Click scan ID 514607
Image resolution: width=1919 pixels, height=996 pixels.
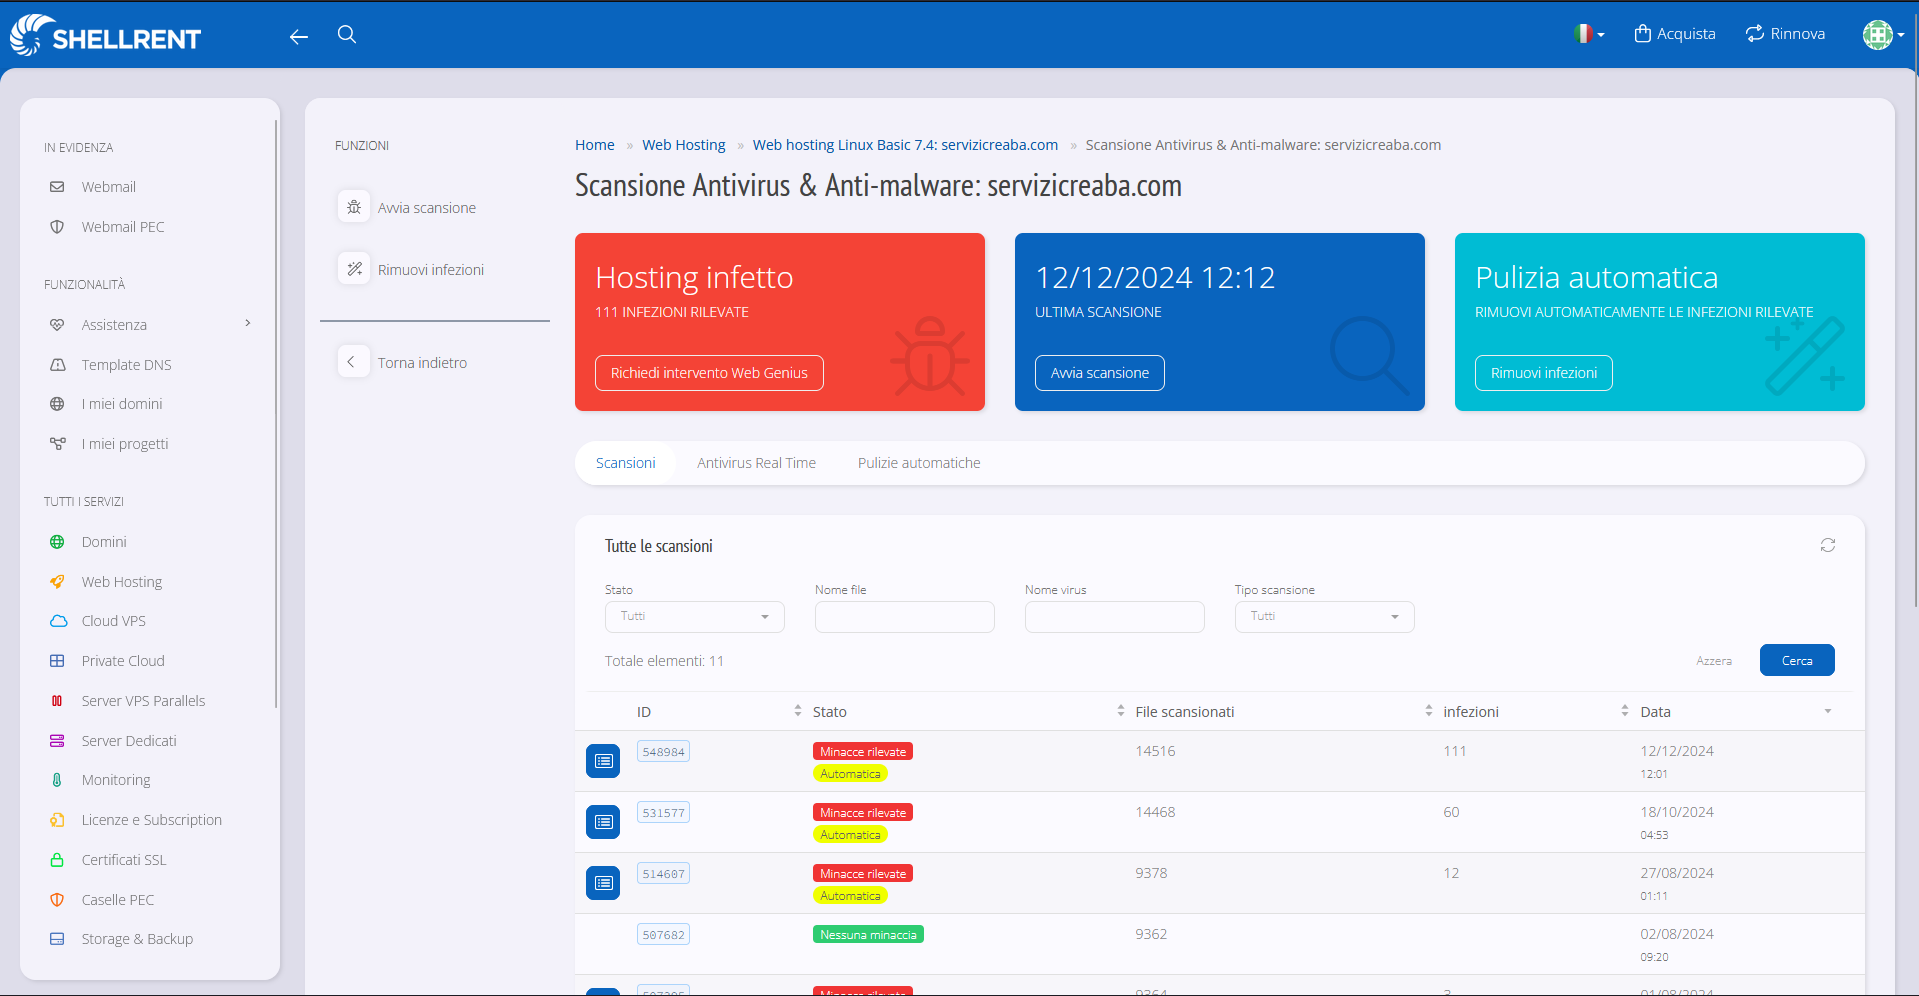tap(663, 874)
